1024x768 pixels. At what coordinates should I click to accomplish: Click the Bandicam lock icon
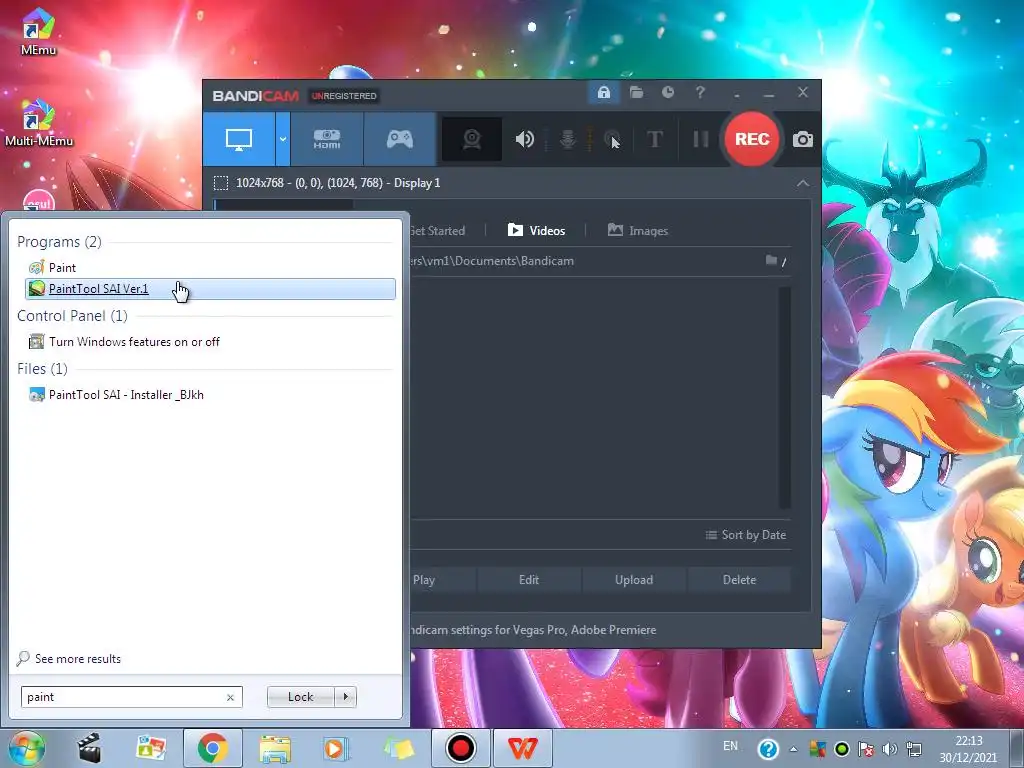coord(603,93)
